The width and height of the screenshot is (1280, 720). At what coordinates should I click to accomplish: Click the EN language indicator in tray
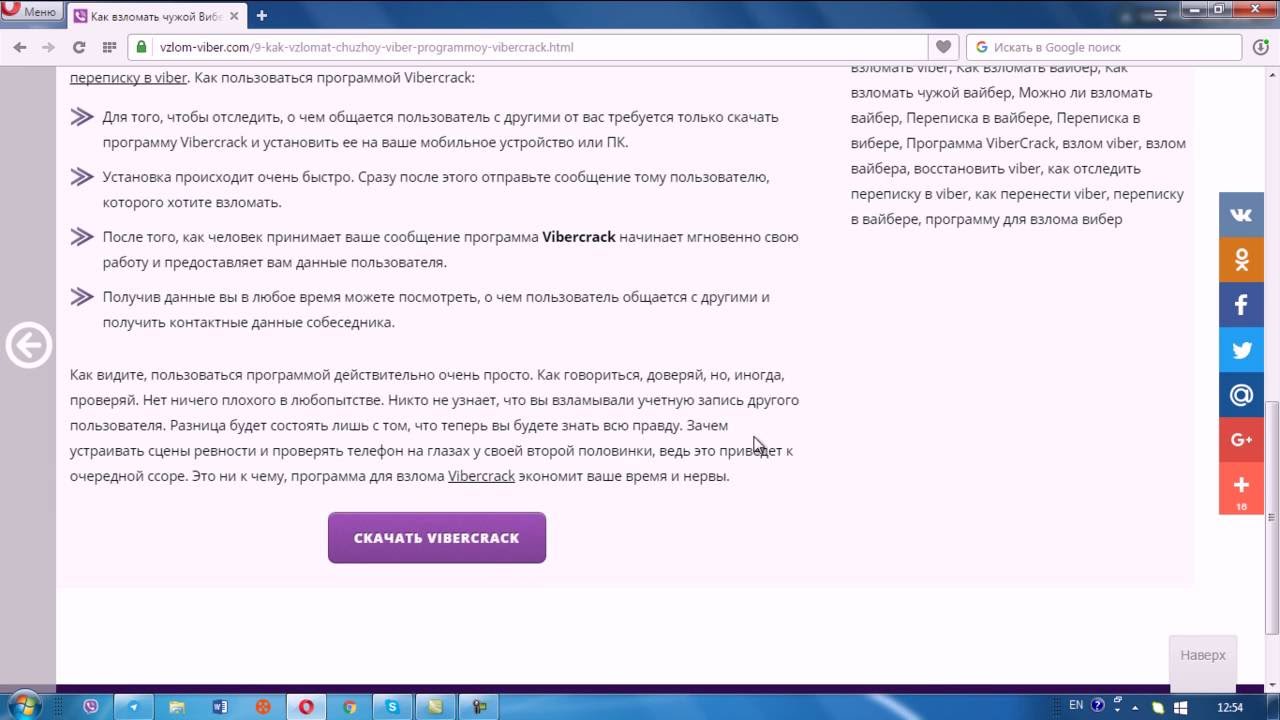(1076, 705)
